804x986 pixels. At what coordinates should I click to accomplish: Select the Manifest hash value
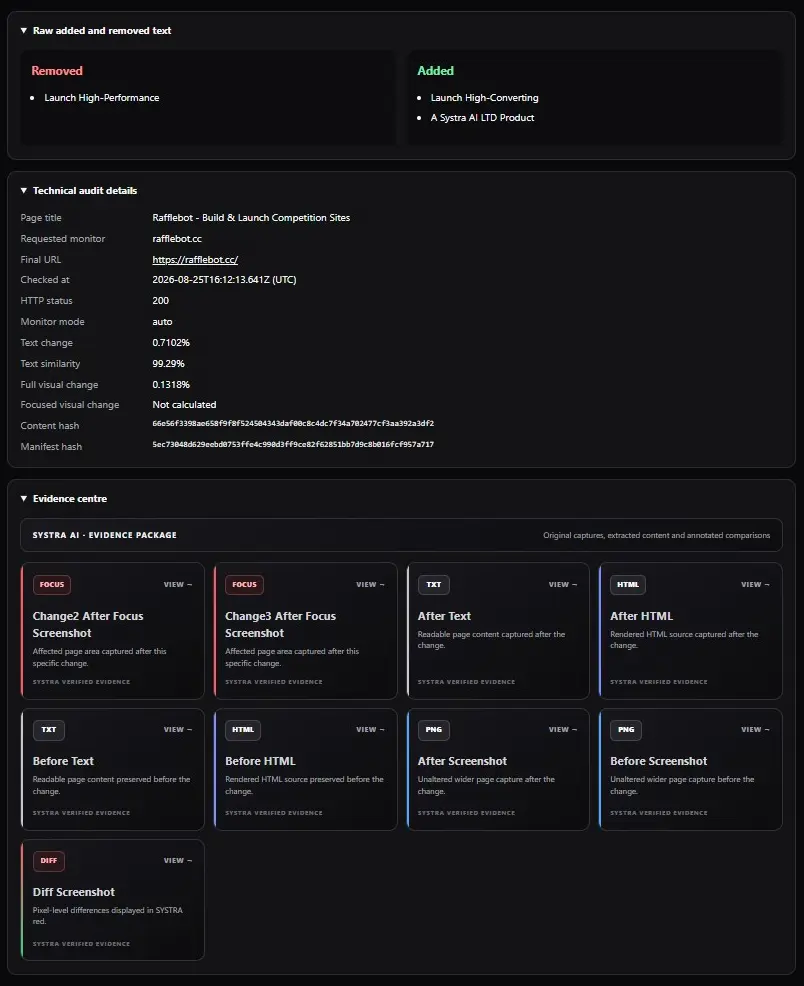coord(293,445)
